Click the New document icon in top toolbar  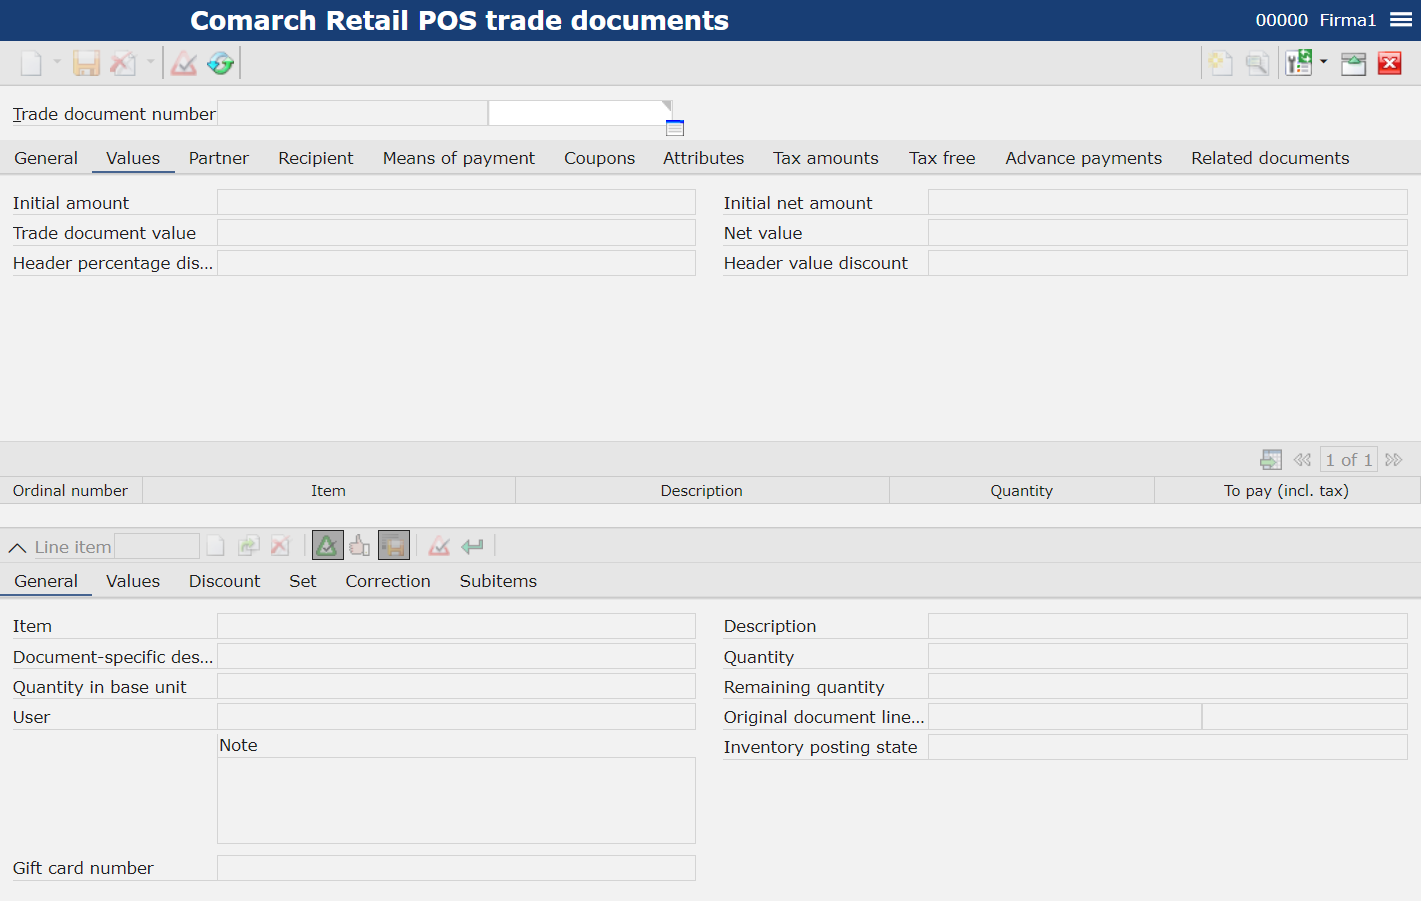click(31, 64)
